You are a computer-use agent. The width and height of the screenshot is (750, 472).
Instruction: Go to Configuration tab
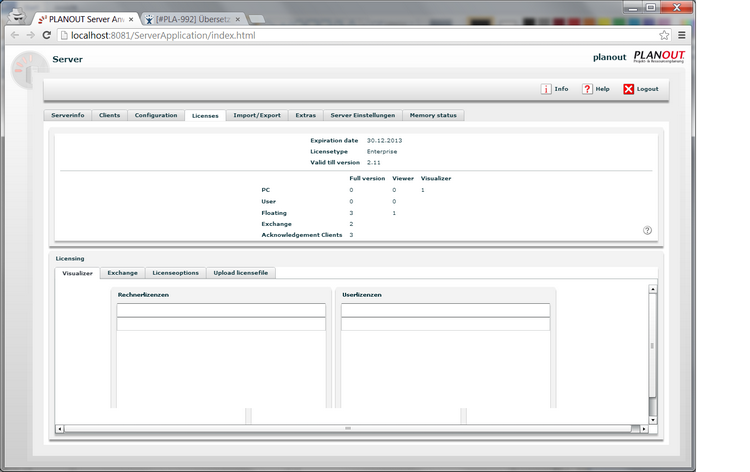[156, 115]
